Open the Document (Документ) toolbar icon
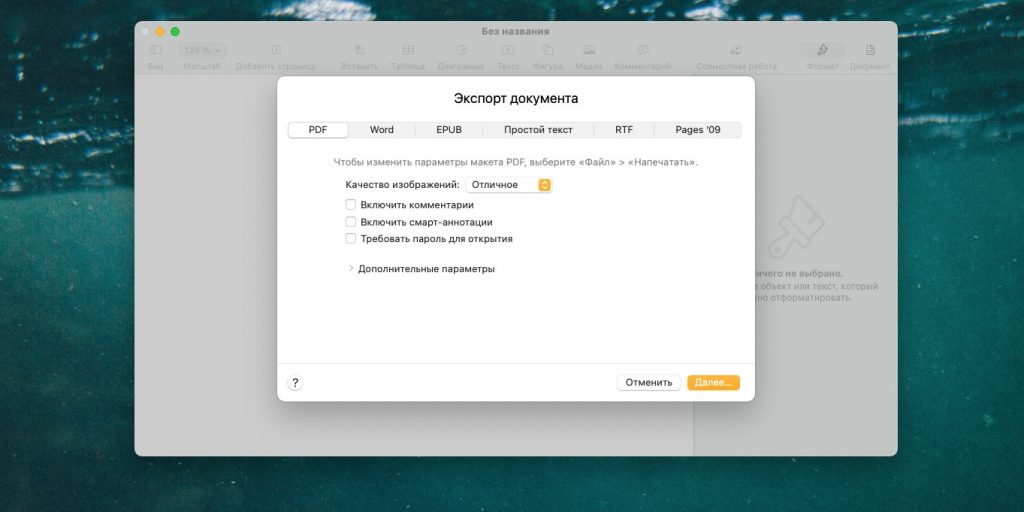This screenshot has width=1024, height=512. 870,50
